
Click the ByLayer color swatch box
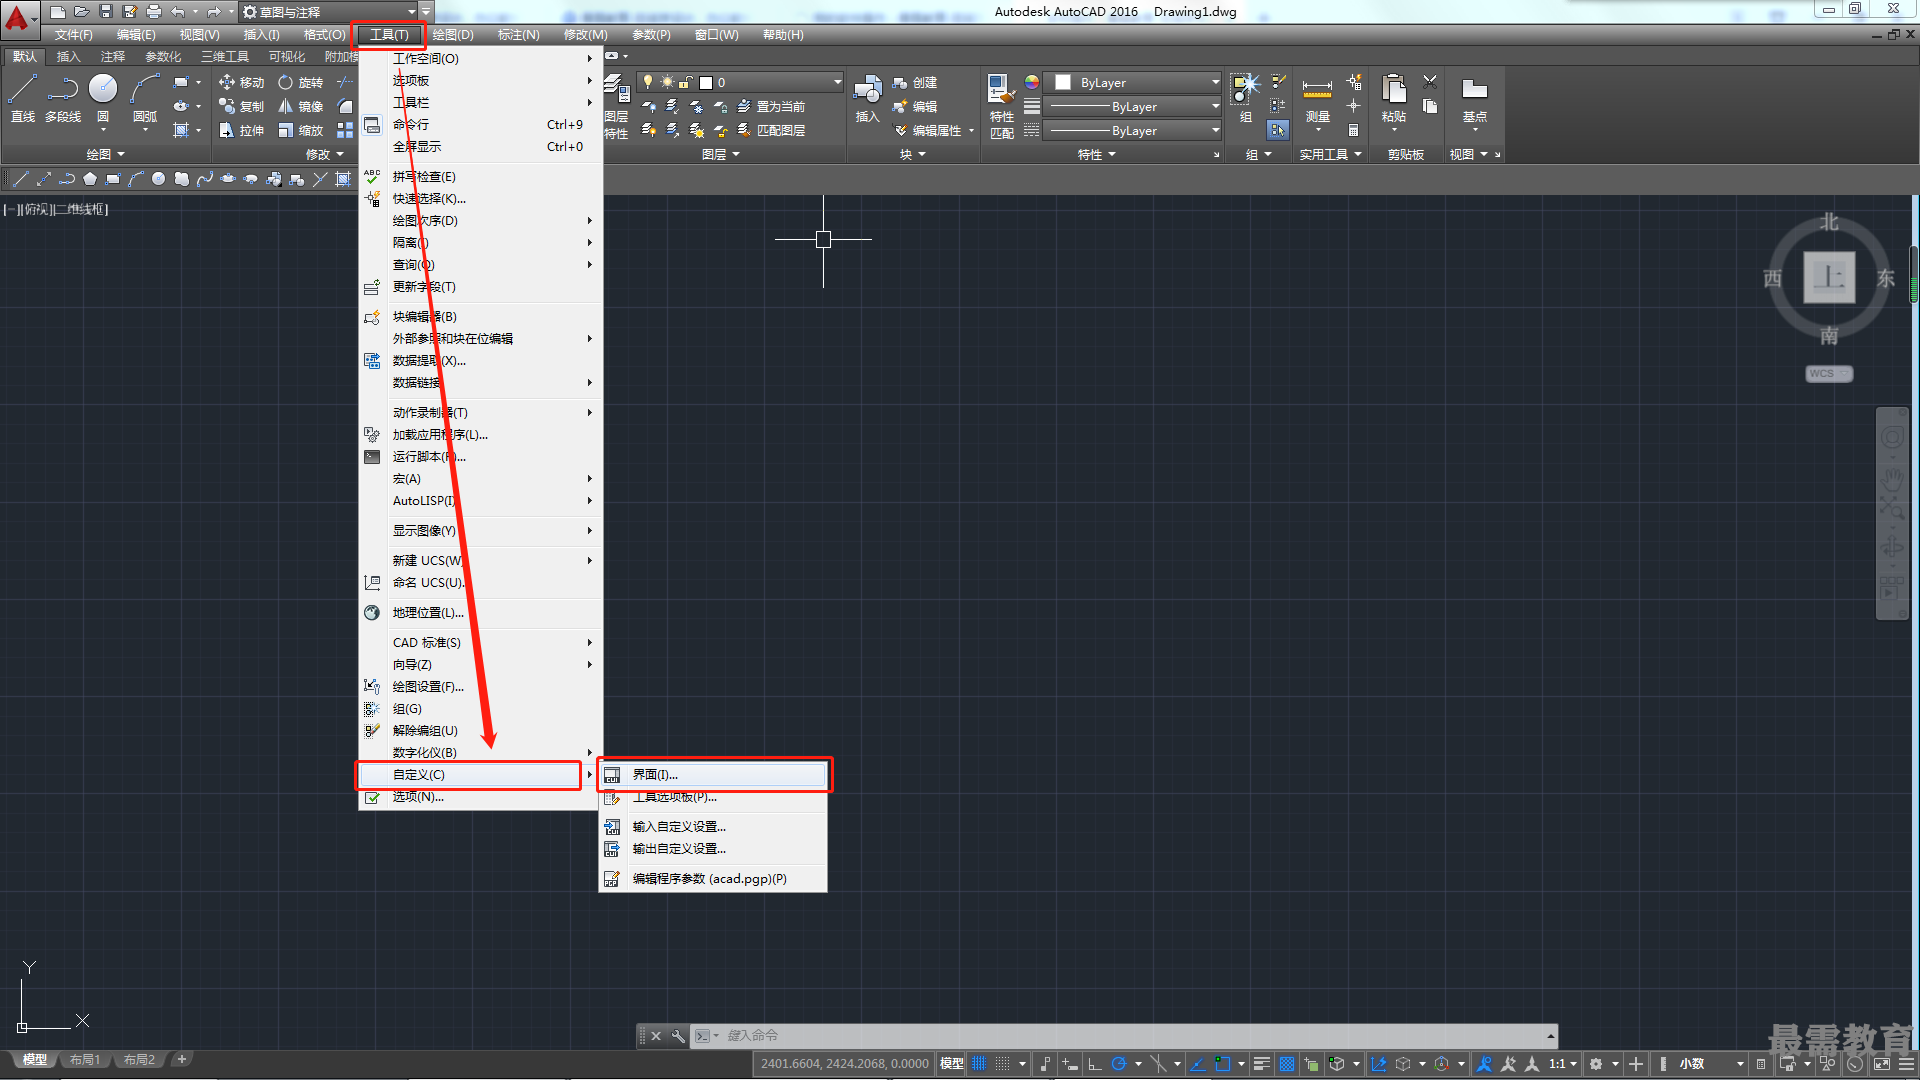click(x=1063, y=83)
